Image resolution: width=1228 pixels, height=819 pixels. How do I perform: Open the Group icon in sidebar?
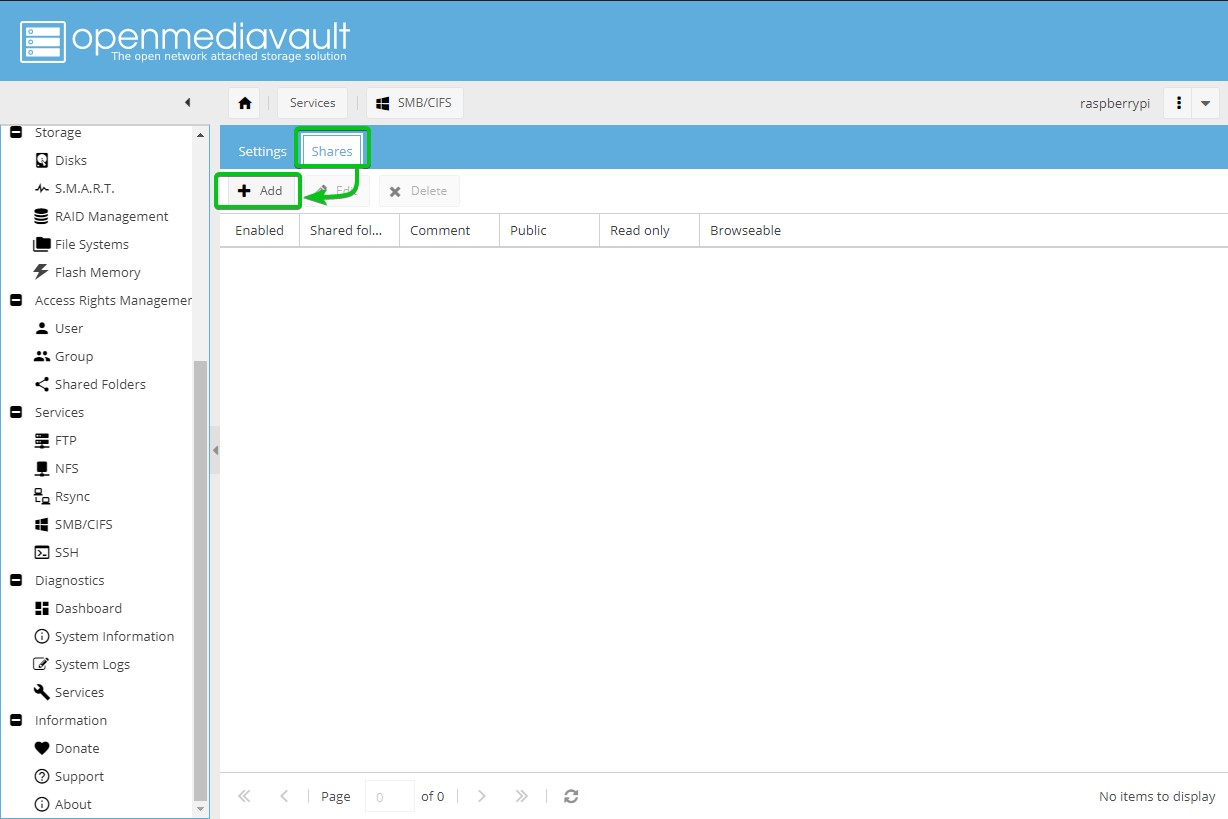tap(42, 356)
